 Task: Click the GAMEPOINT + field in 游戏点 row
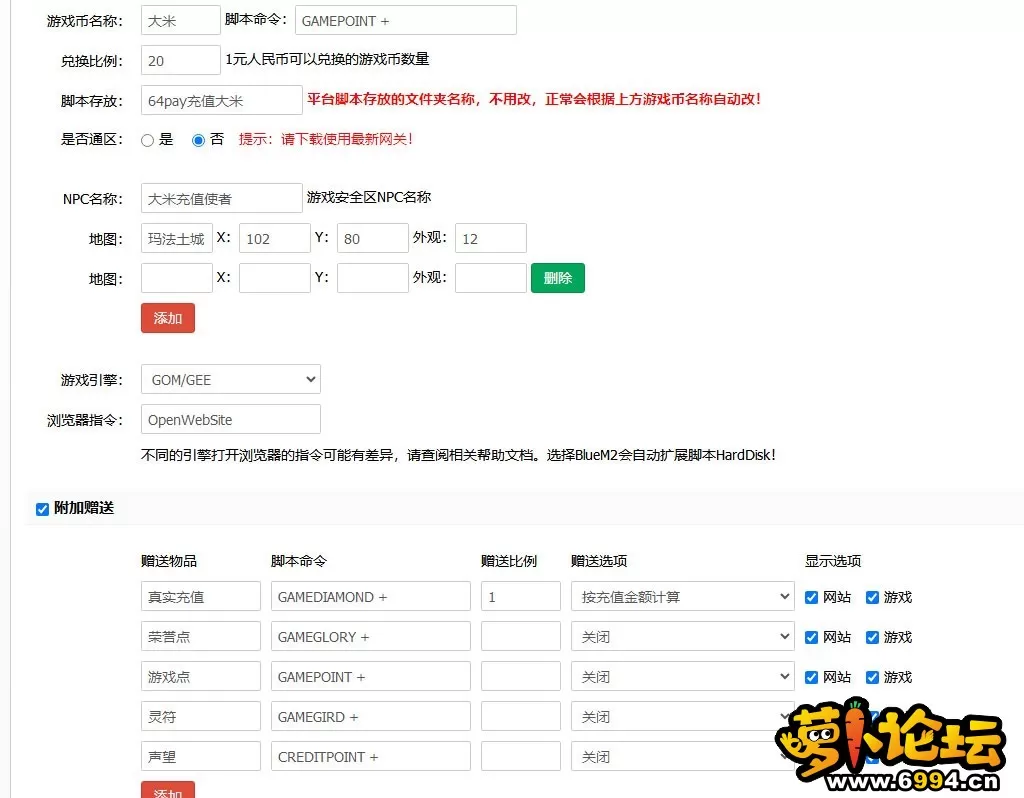coord(371,677)
